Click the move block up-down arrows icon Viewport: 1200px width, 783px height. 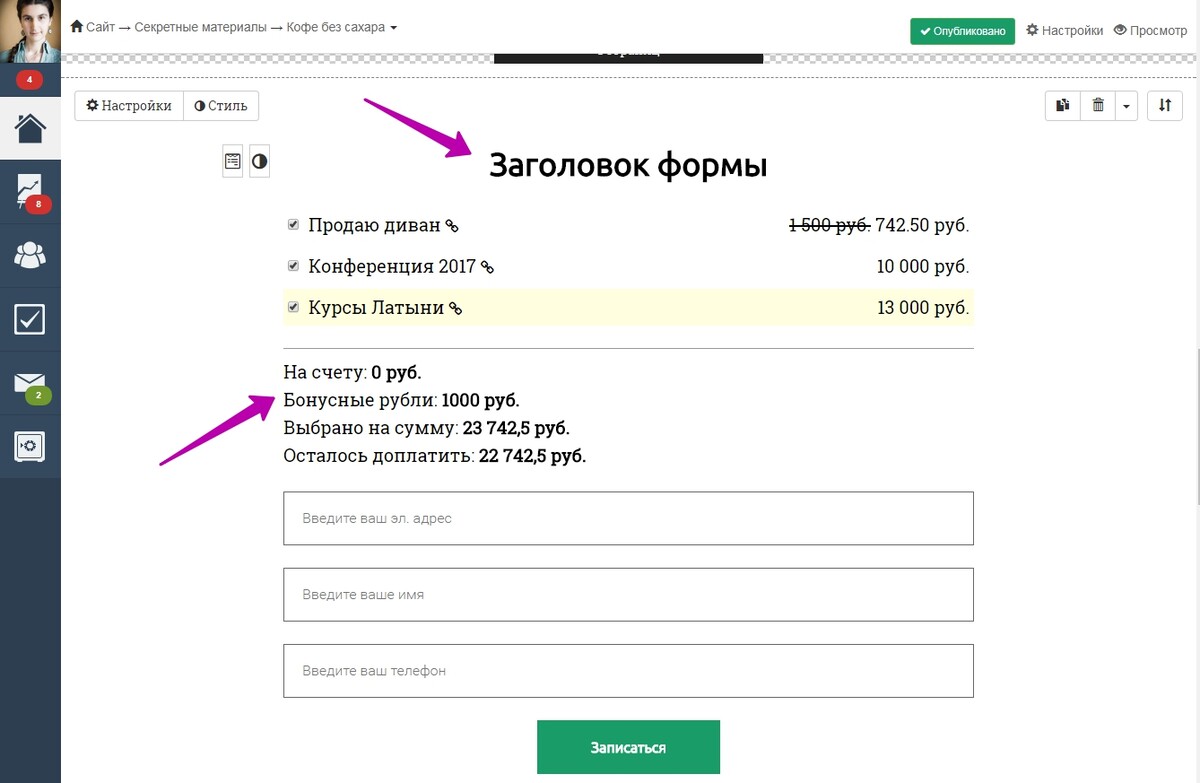click(x=1165, y=105)
